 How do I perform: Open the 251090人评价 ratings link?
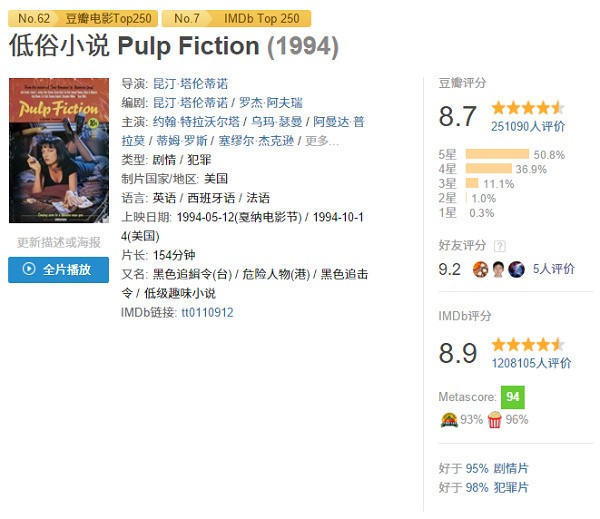[528, 126]
